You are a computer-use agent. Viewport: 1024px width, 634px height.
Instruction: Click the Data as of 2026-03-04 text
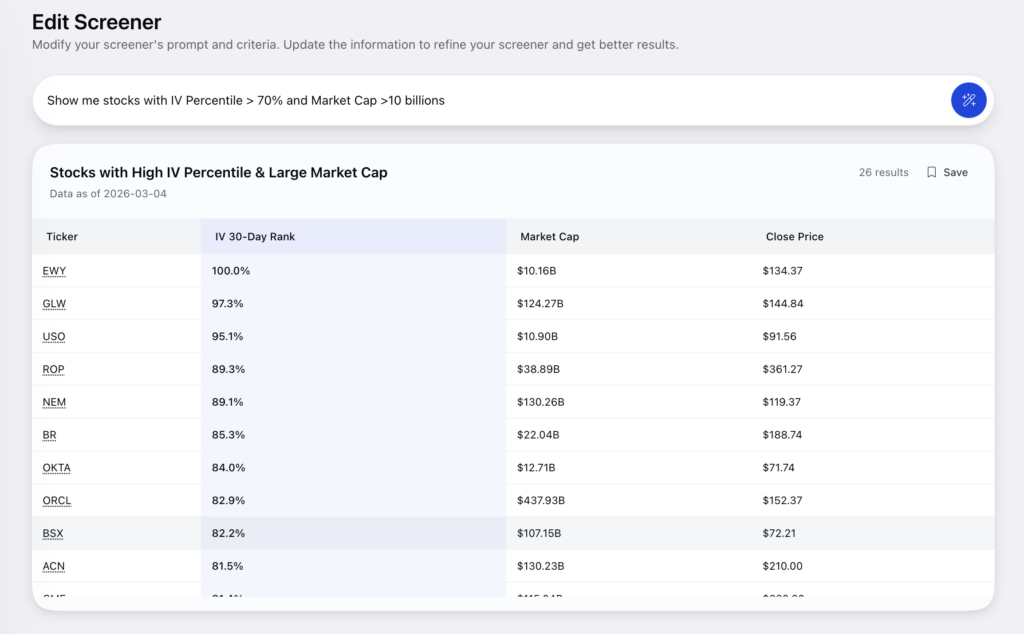coord(108,194)
